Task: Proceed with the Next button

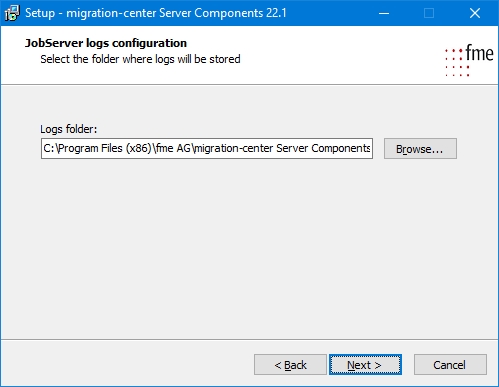Action: point(365,365)
